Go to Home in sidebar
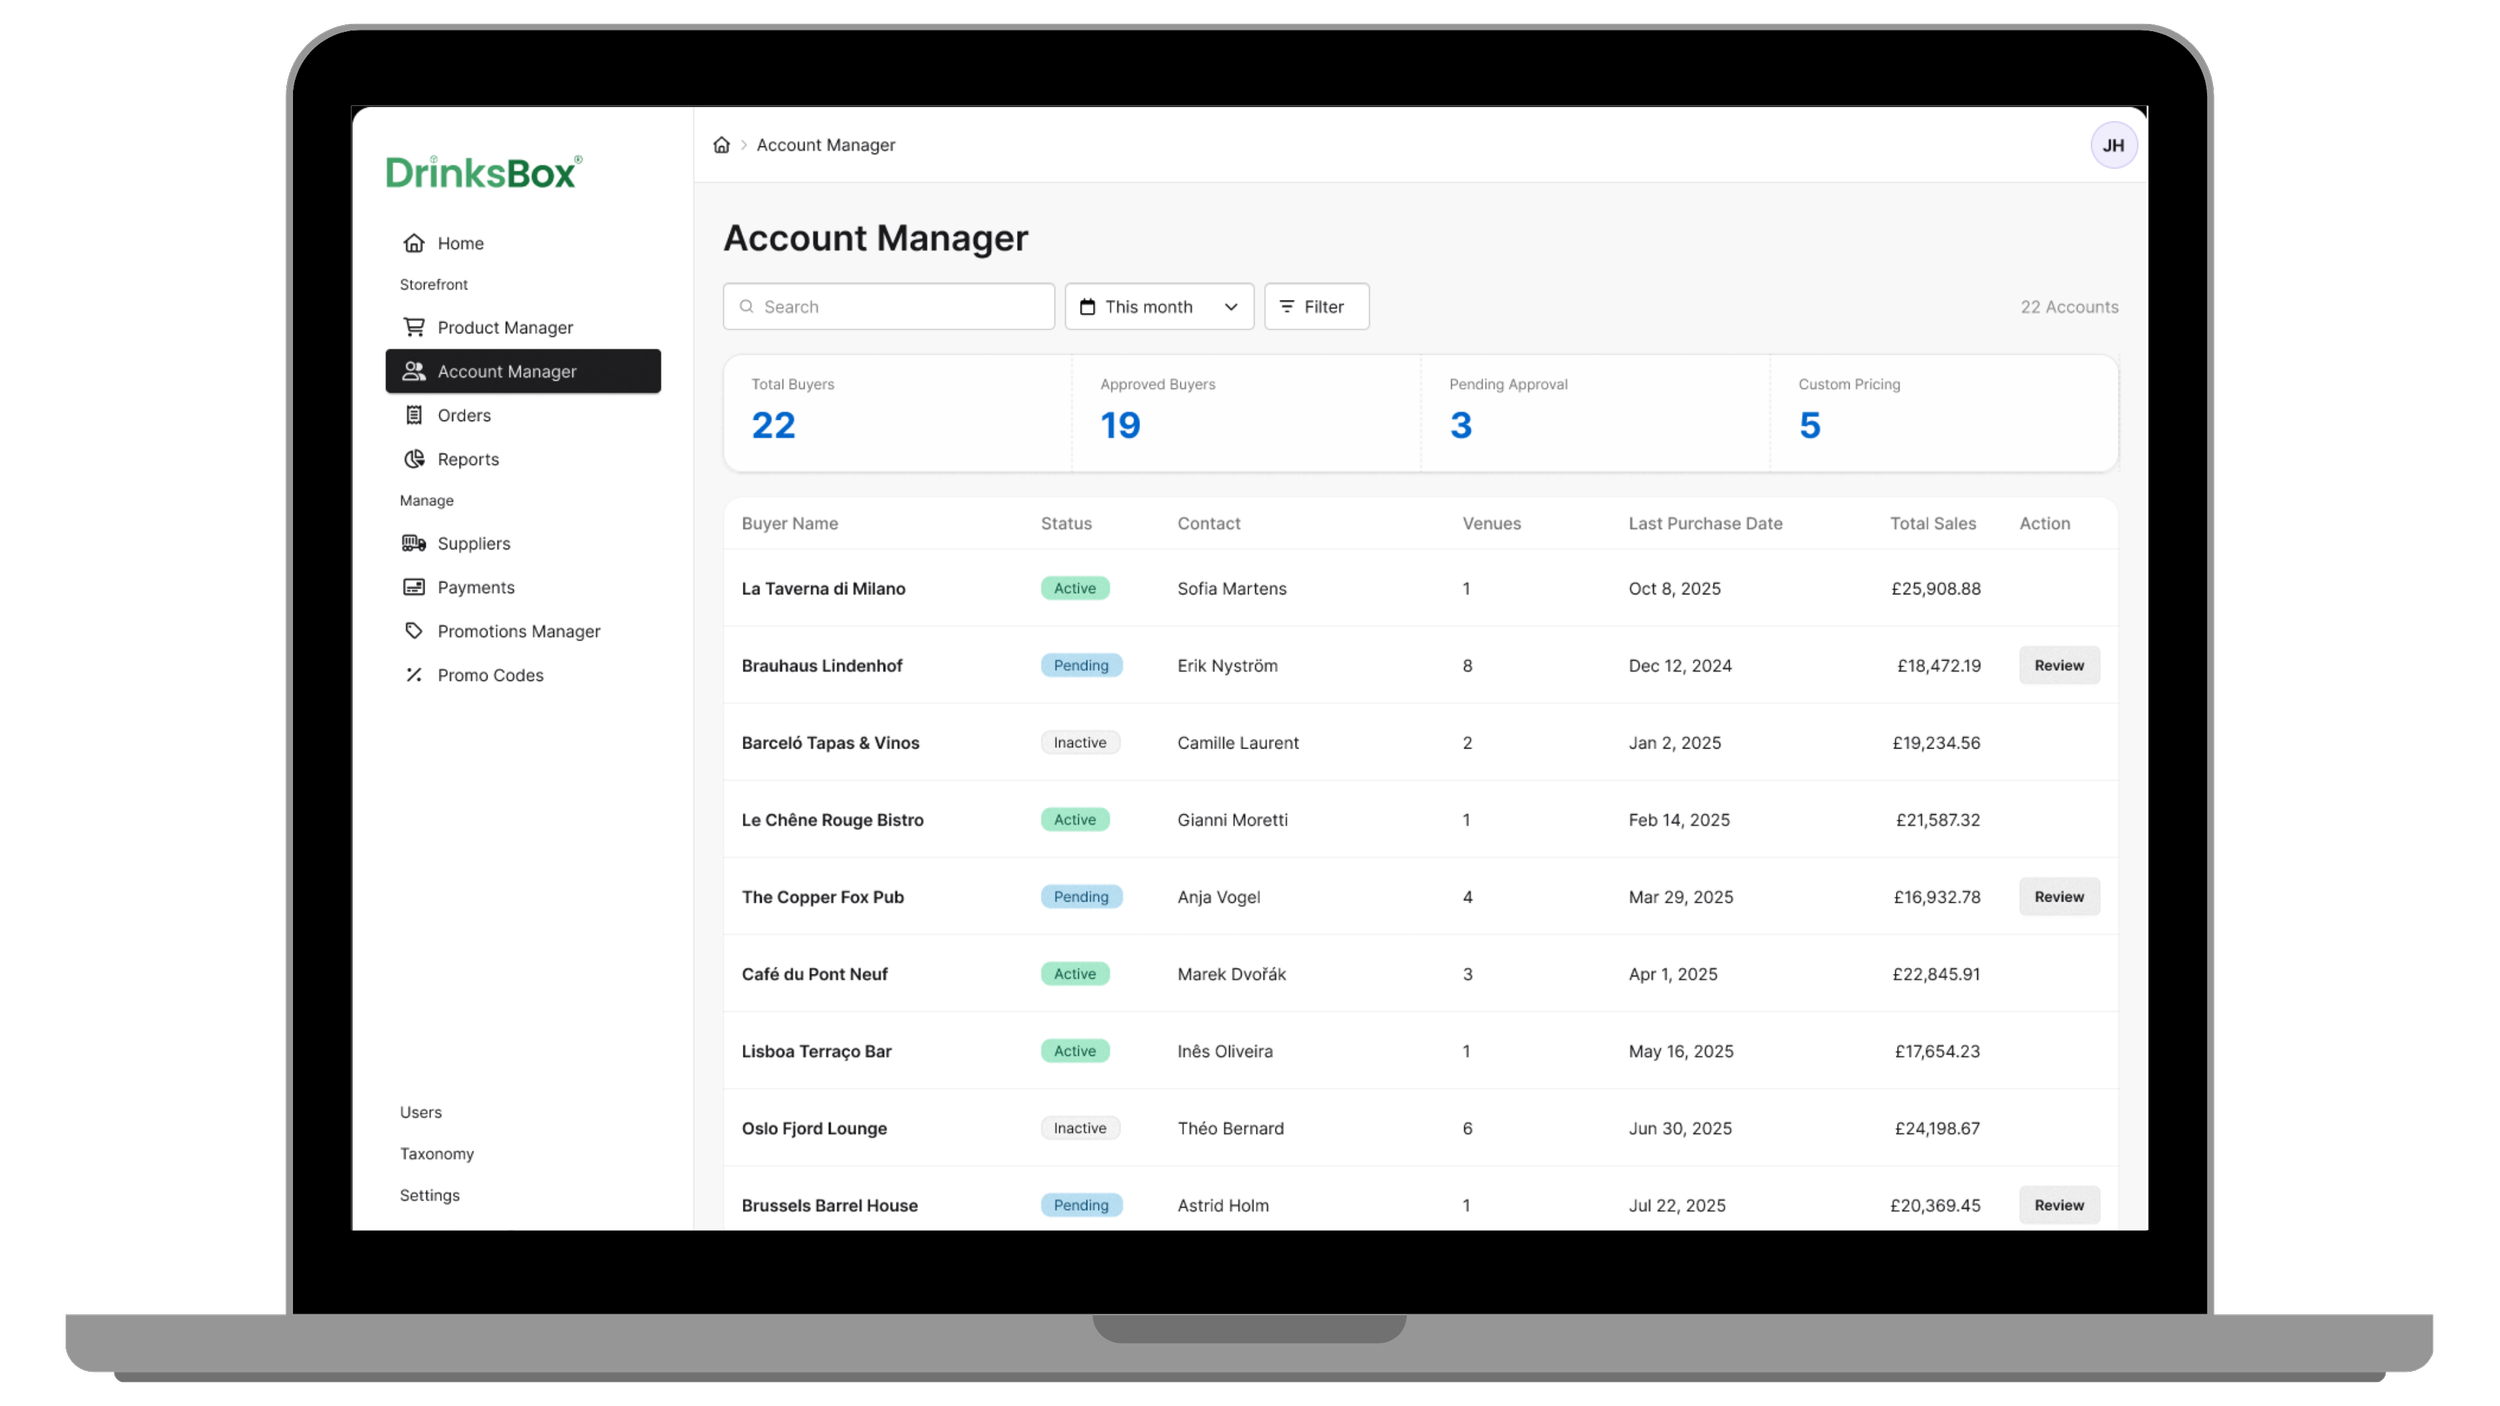 click(x=460, y=243)
